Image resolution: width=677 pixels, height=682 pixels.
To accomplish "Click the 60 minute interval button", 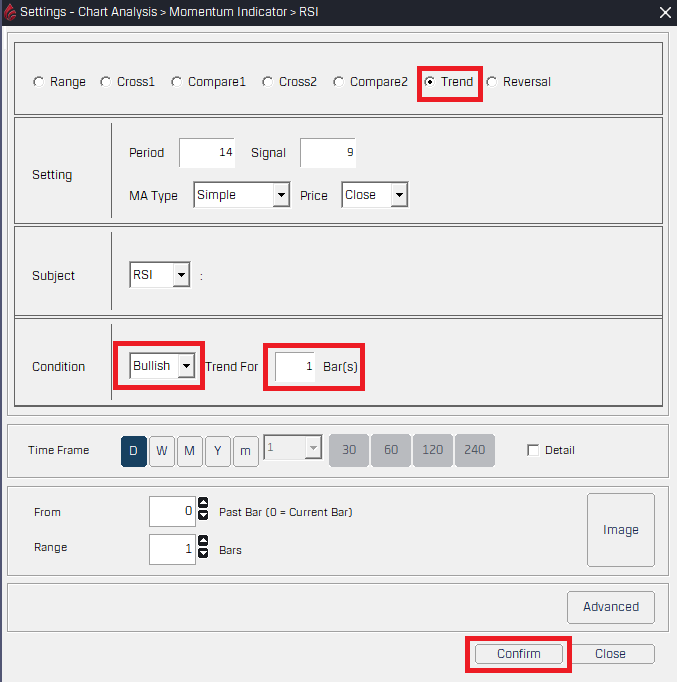I will [x=391, y=451].
